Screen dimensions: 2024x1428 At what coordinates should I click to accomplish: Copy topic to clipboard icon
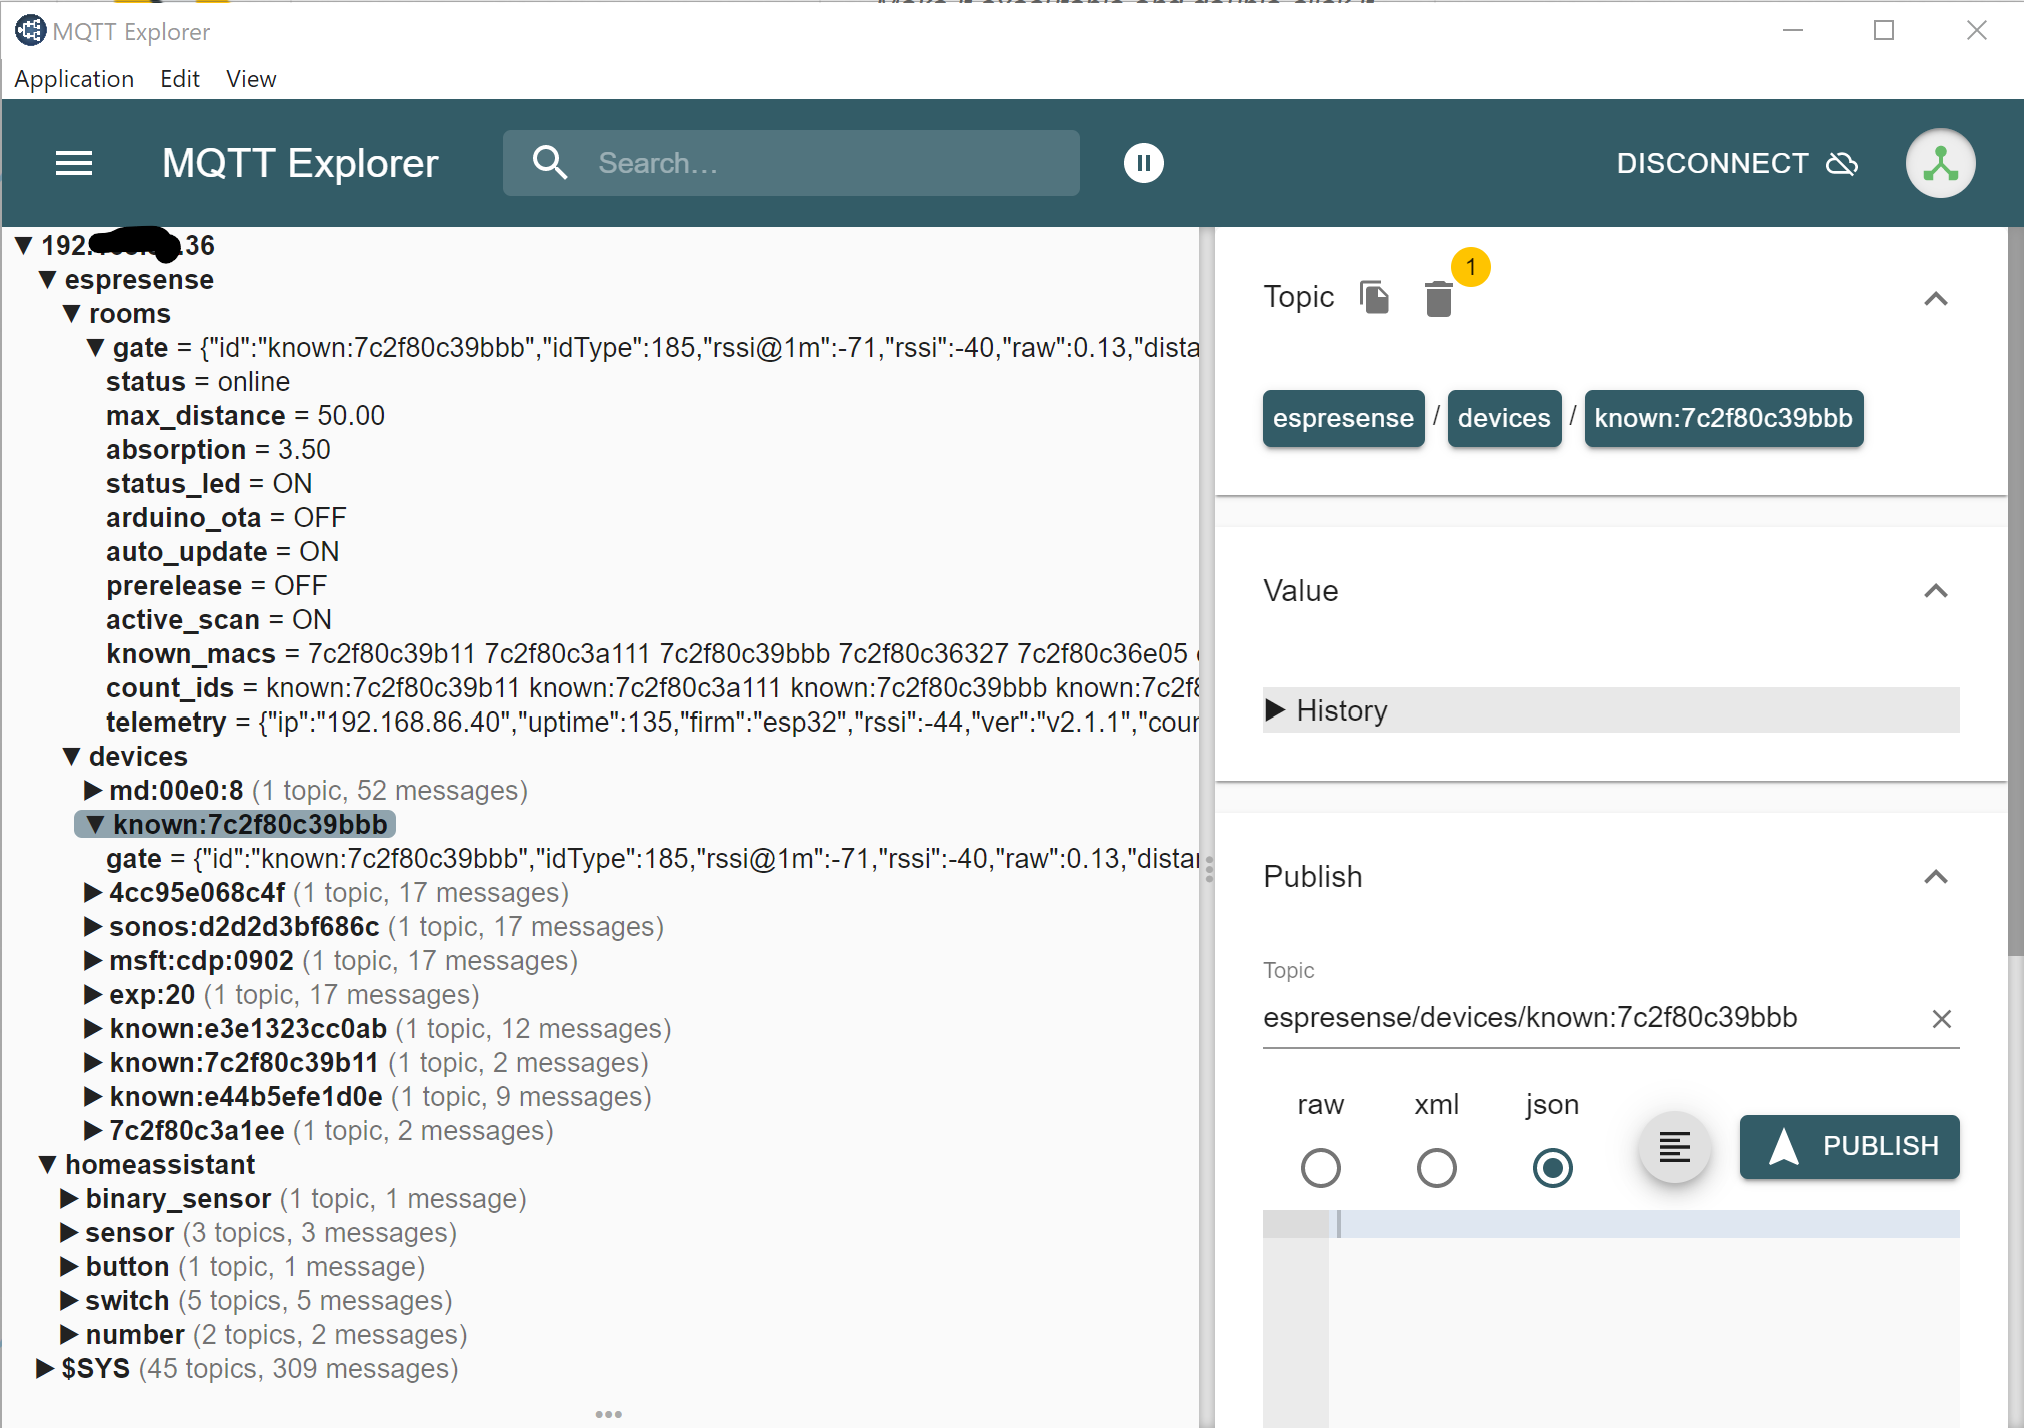1375,297
